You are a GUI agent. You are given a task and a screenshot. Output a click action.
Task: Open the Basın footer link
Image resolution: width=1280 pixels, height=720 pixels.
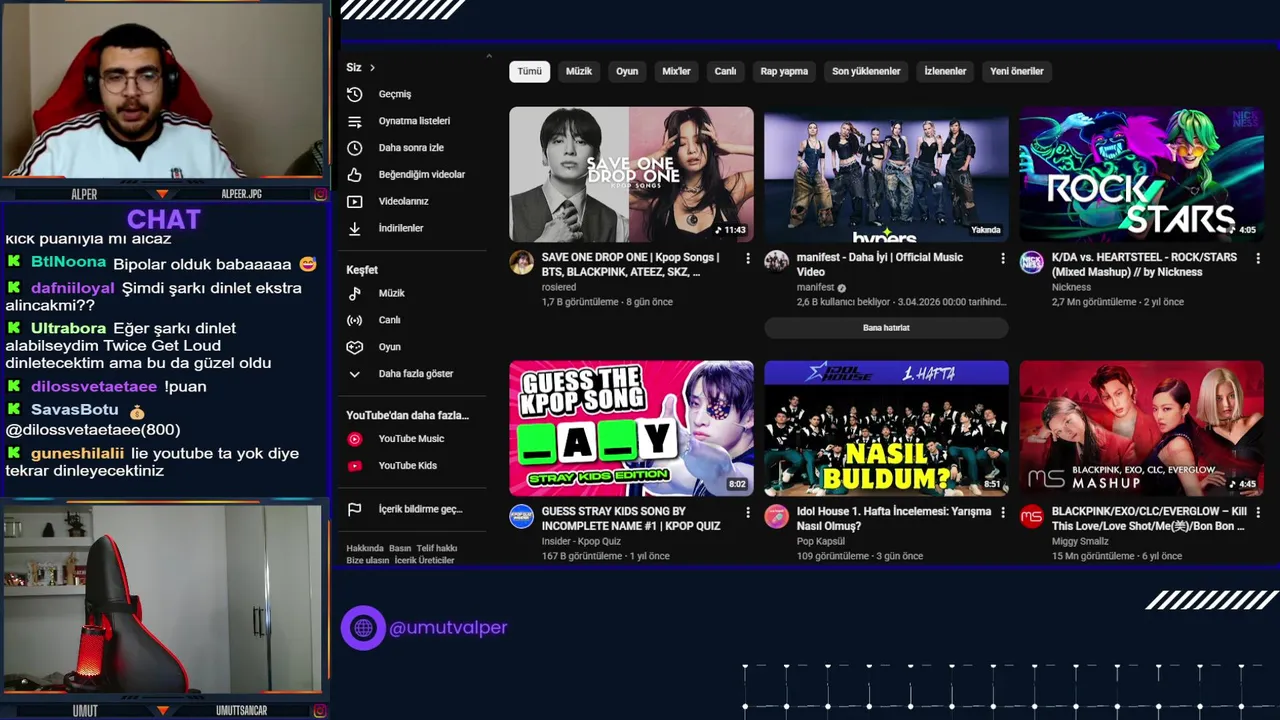[x=400, y=548]
